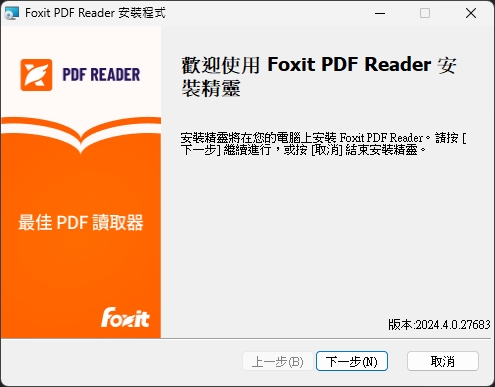Click the PDF READER brand text
This screenshot has height=387, width=495.
point(101,75)
